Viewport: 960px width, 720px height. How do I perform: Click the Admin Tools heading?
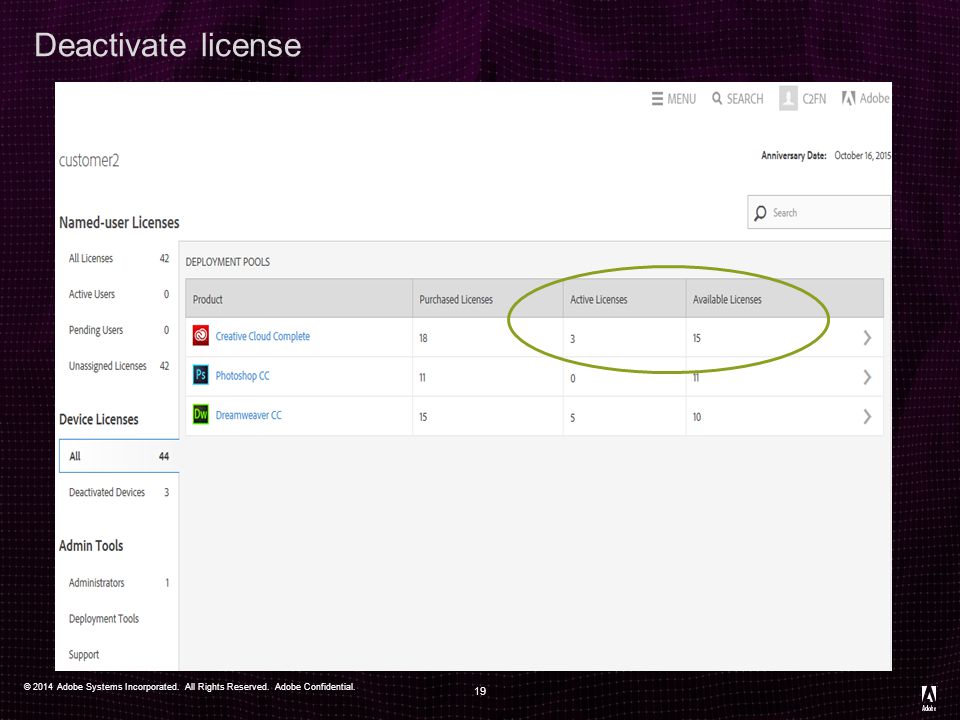[x=91, y=546]
